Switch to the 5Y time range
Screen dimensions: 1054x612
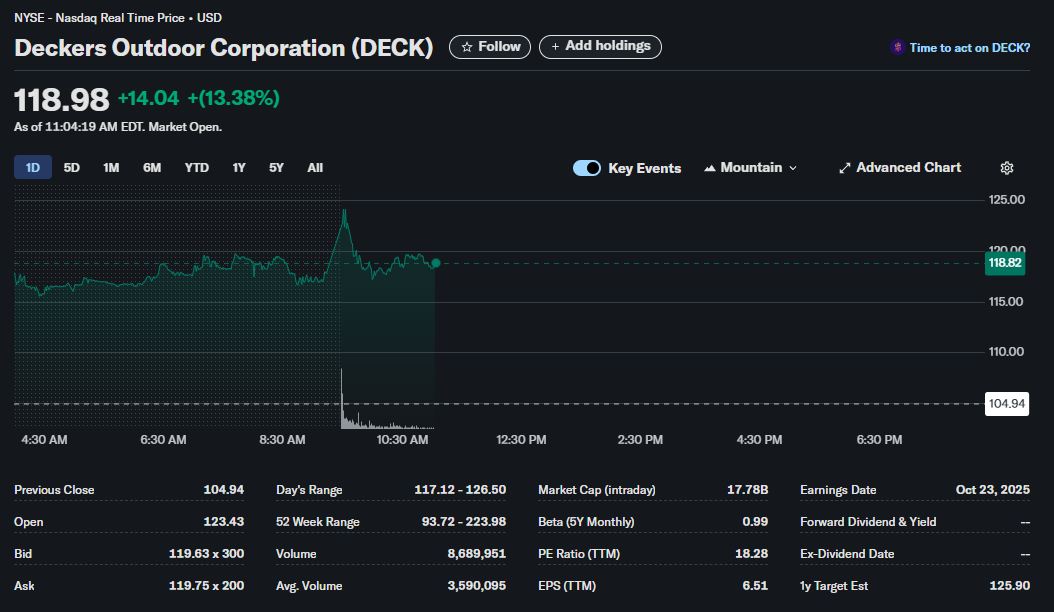(276, 167)
